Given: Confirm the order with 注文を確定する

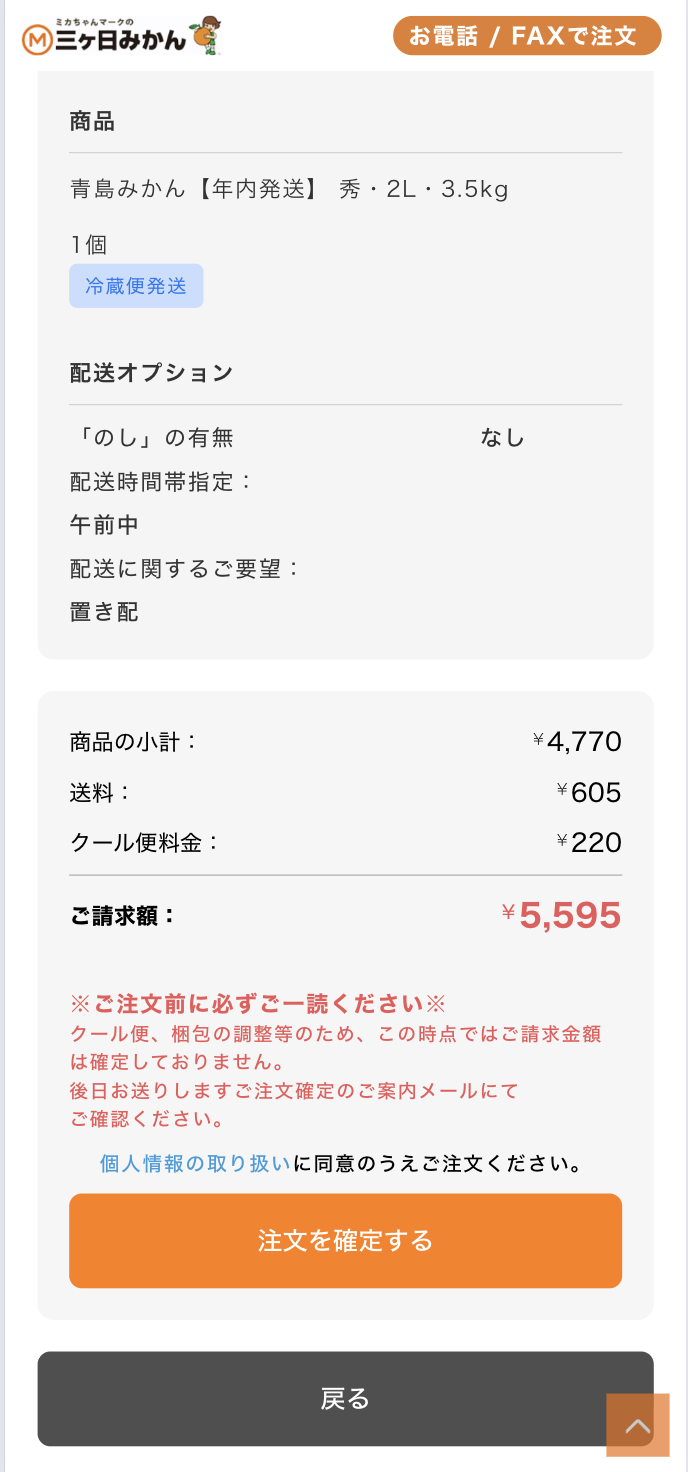Looking at the screenshot, I should tap(345, 1240).
